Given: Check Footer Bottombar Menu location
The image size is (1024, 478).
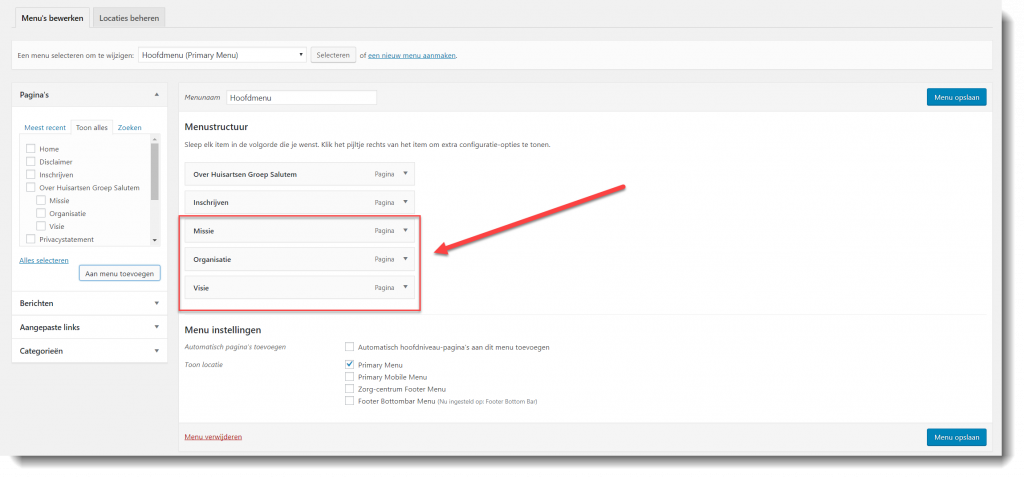Looking at the screenshot, I should pyautogui.click(x=349, y=400).
